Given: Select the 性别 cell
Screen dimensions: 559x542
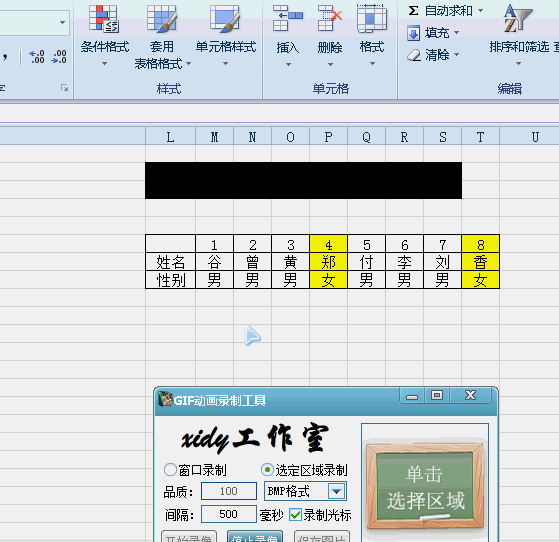Looking at the screenshot, I should pyautogui.click(x=170, y=280).
